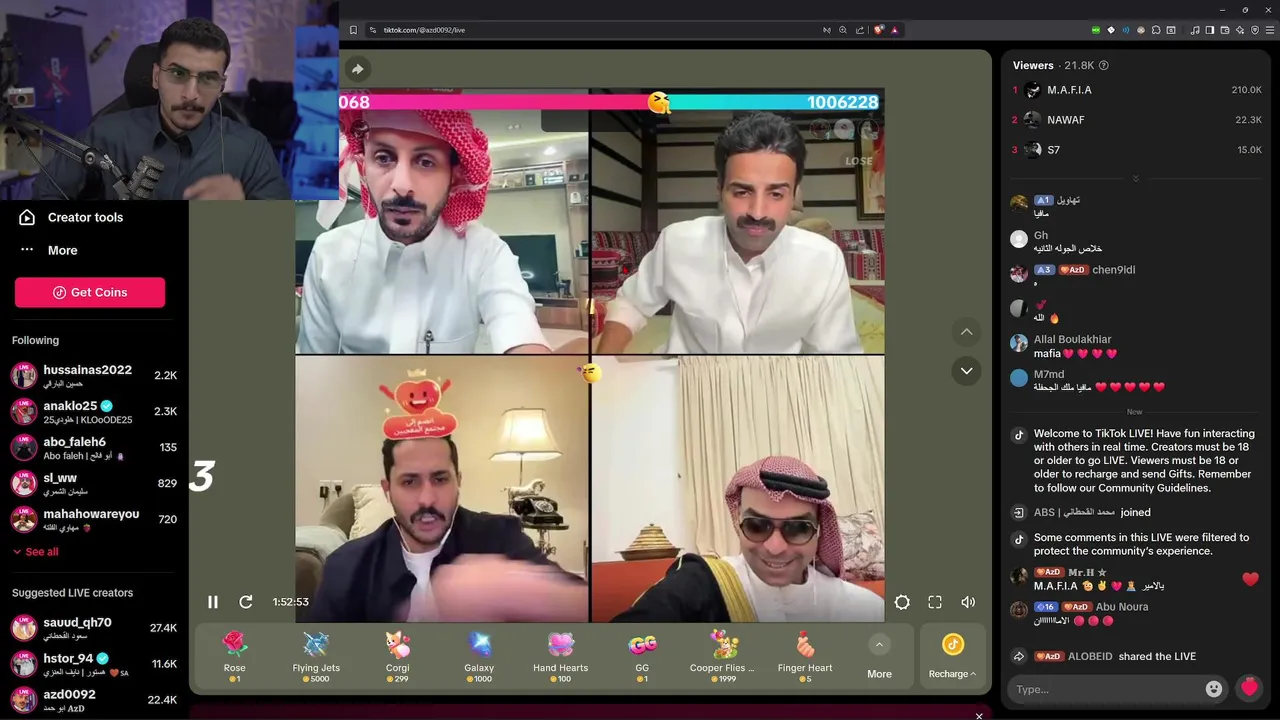Send a Finger Heart gift

coord(805,656)
